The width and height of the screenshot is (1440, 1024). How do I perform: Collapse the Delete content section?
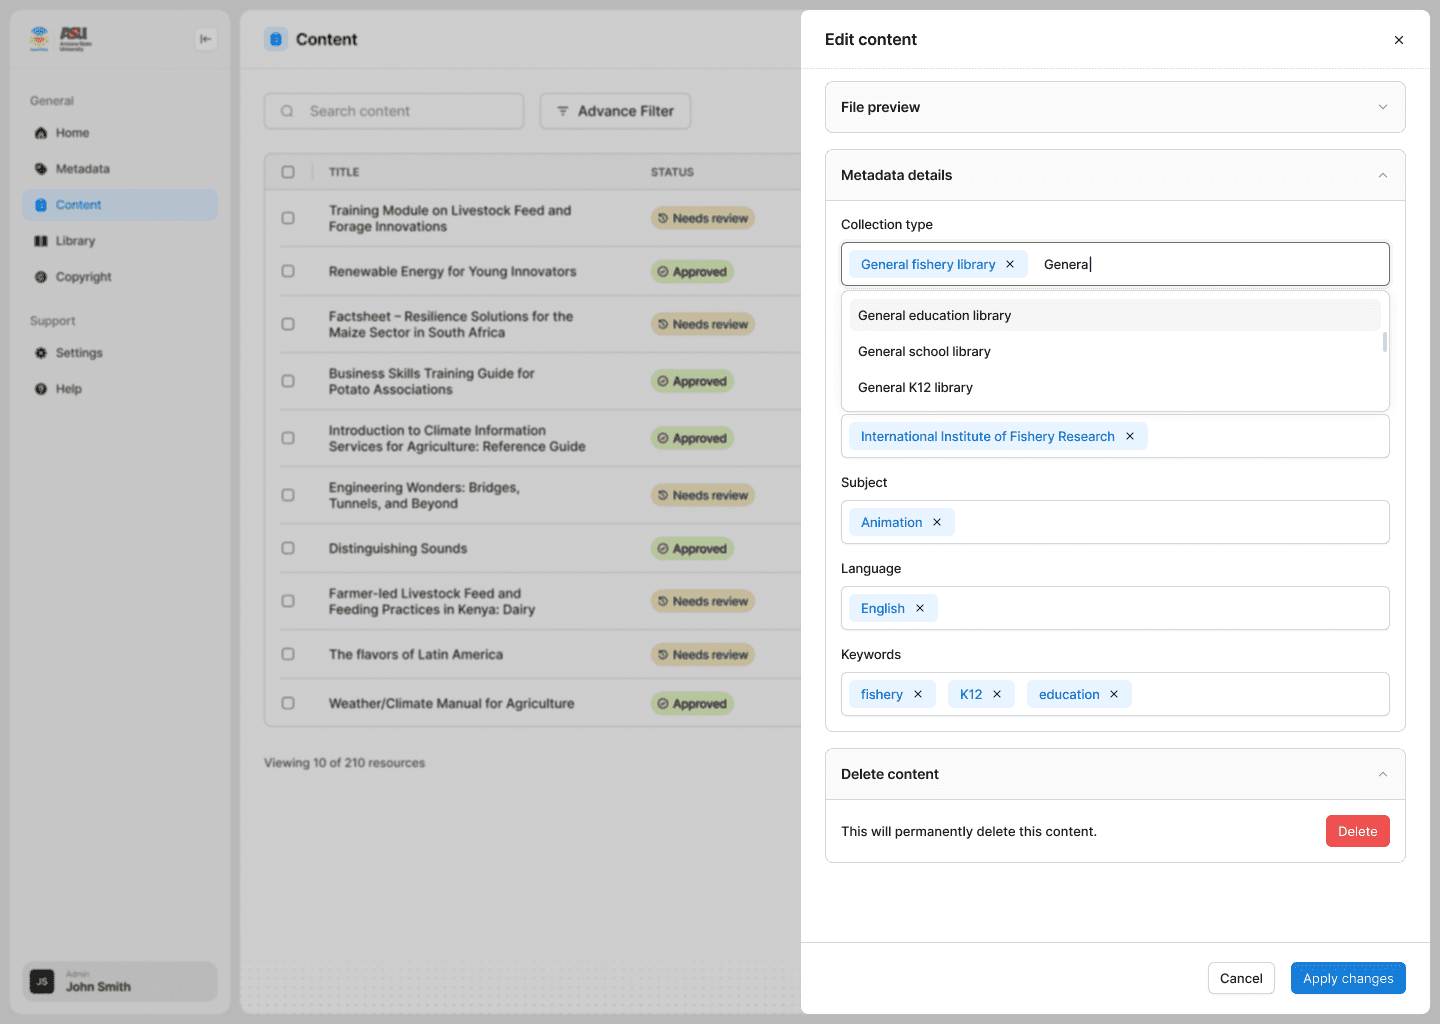(1383, 774)
